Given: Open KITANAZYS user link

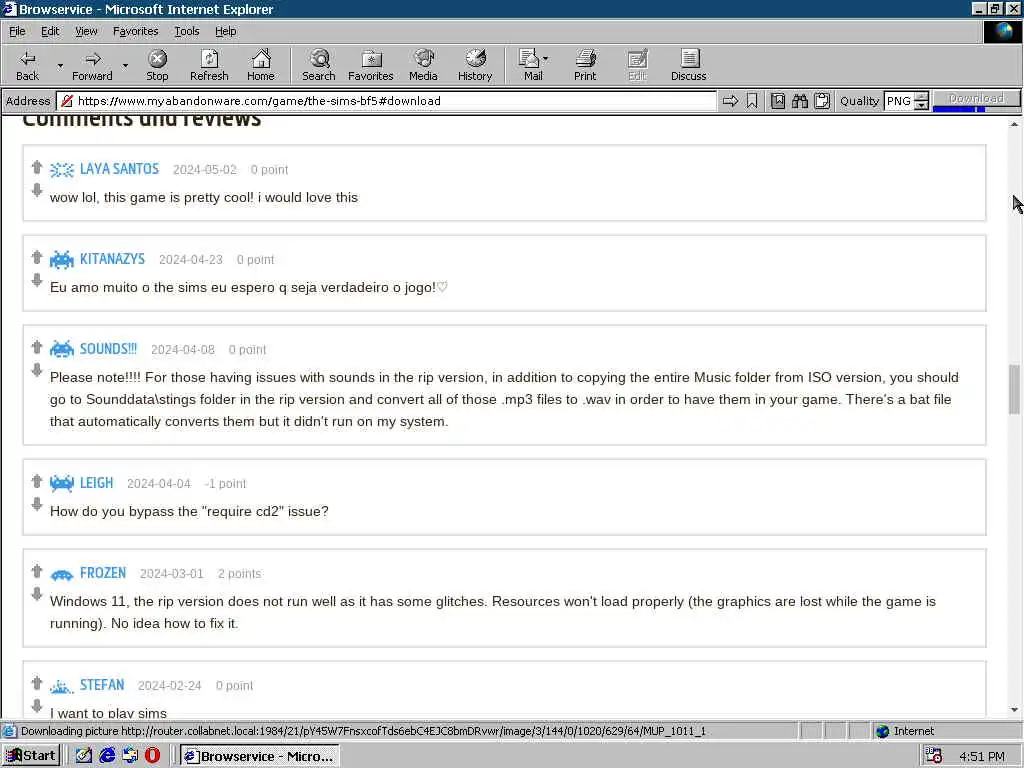Looking at the screenshot, I should (112, 259).
